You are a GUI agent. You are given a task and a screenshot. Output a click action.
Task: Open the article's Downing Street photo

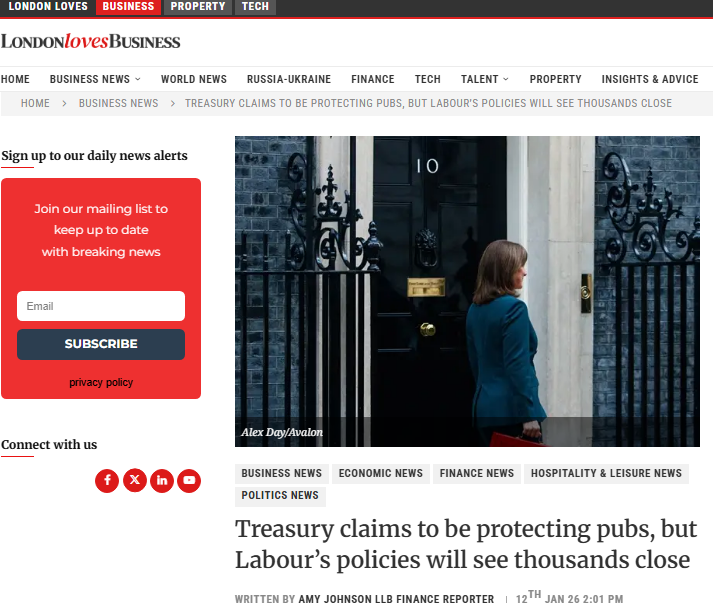467,291
